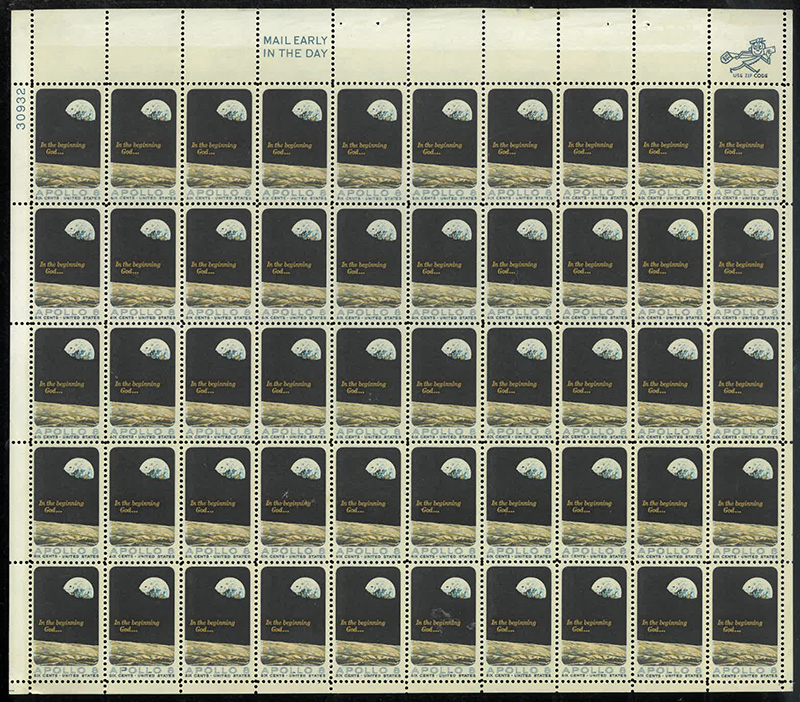Pick the stamp beside plate number 30932

(68, 144)
